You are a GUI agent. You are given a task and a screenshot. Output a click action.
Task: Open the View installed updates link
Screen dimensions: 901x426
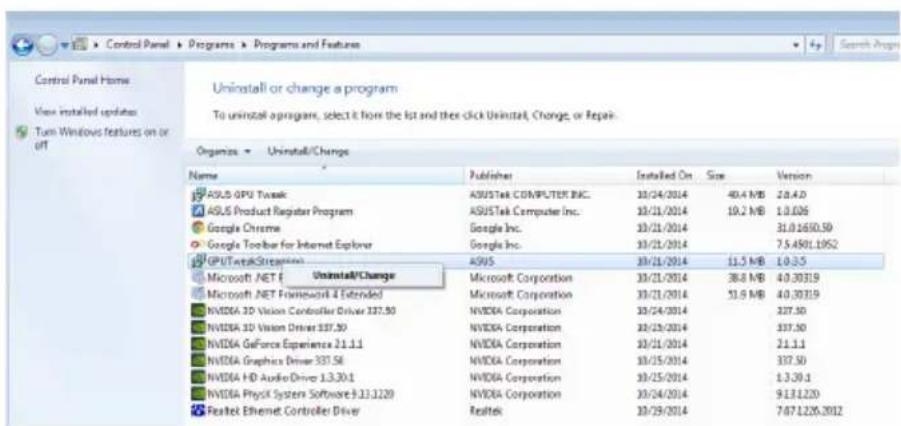click(x=86, y=111)
